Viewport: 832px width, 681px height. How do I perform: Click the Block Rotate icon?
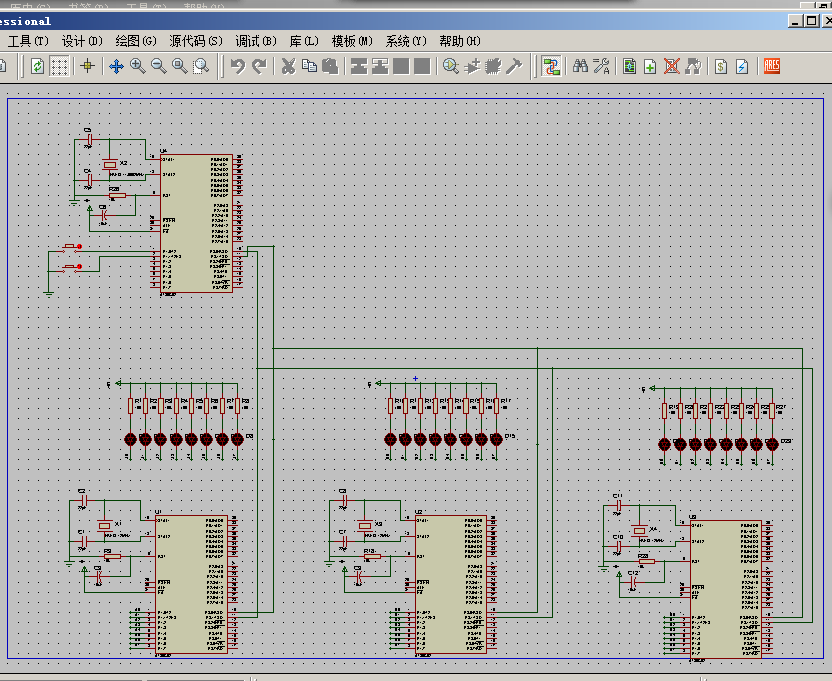point(401,66)
